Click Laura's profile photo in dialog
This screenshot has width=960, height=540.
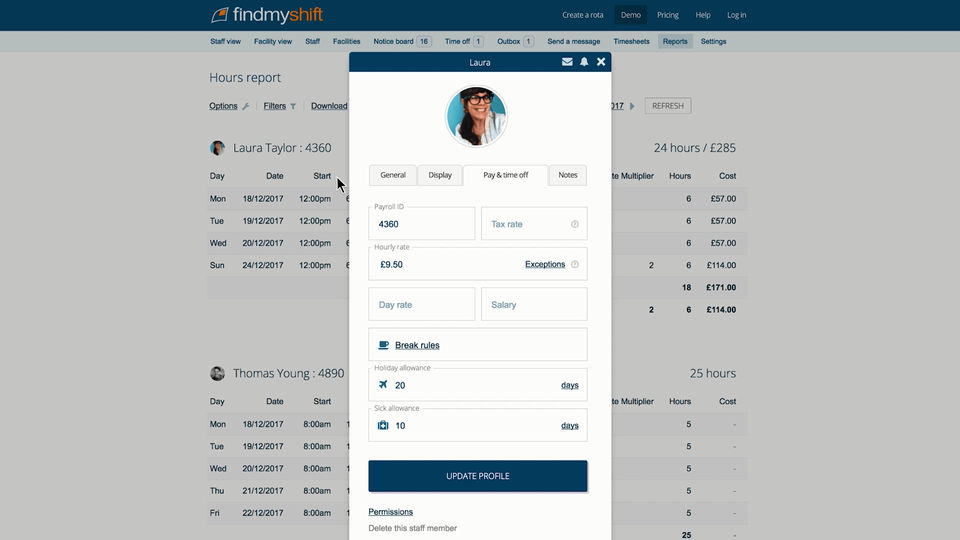[476, 116]
